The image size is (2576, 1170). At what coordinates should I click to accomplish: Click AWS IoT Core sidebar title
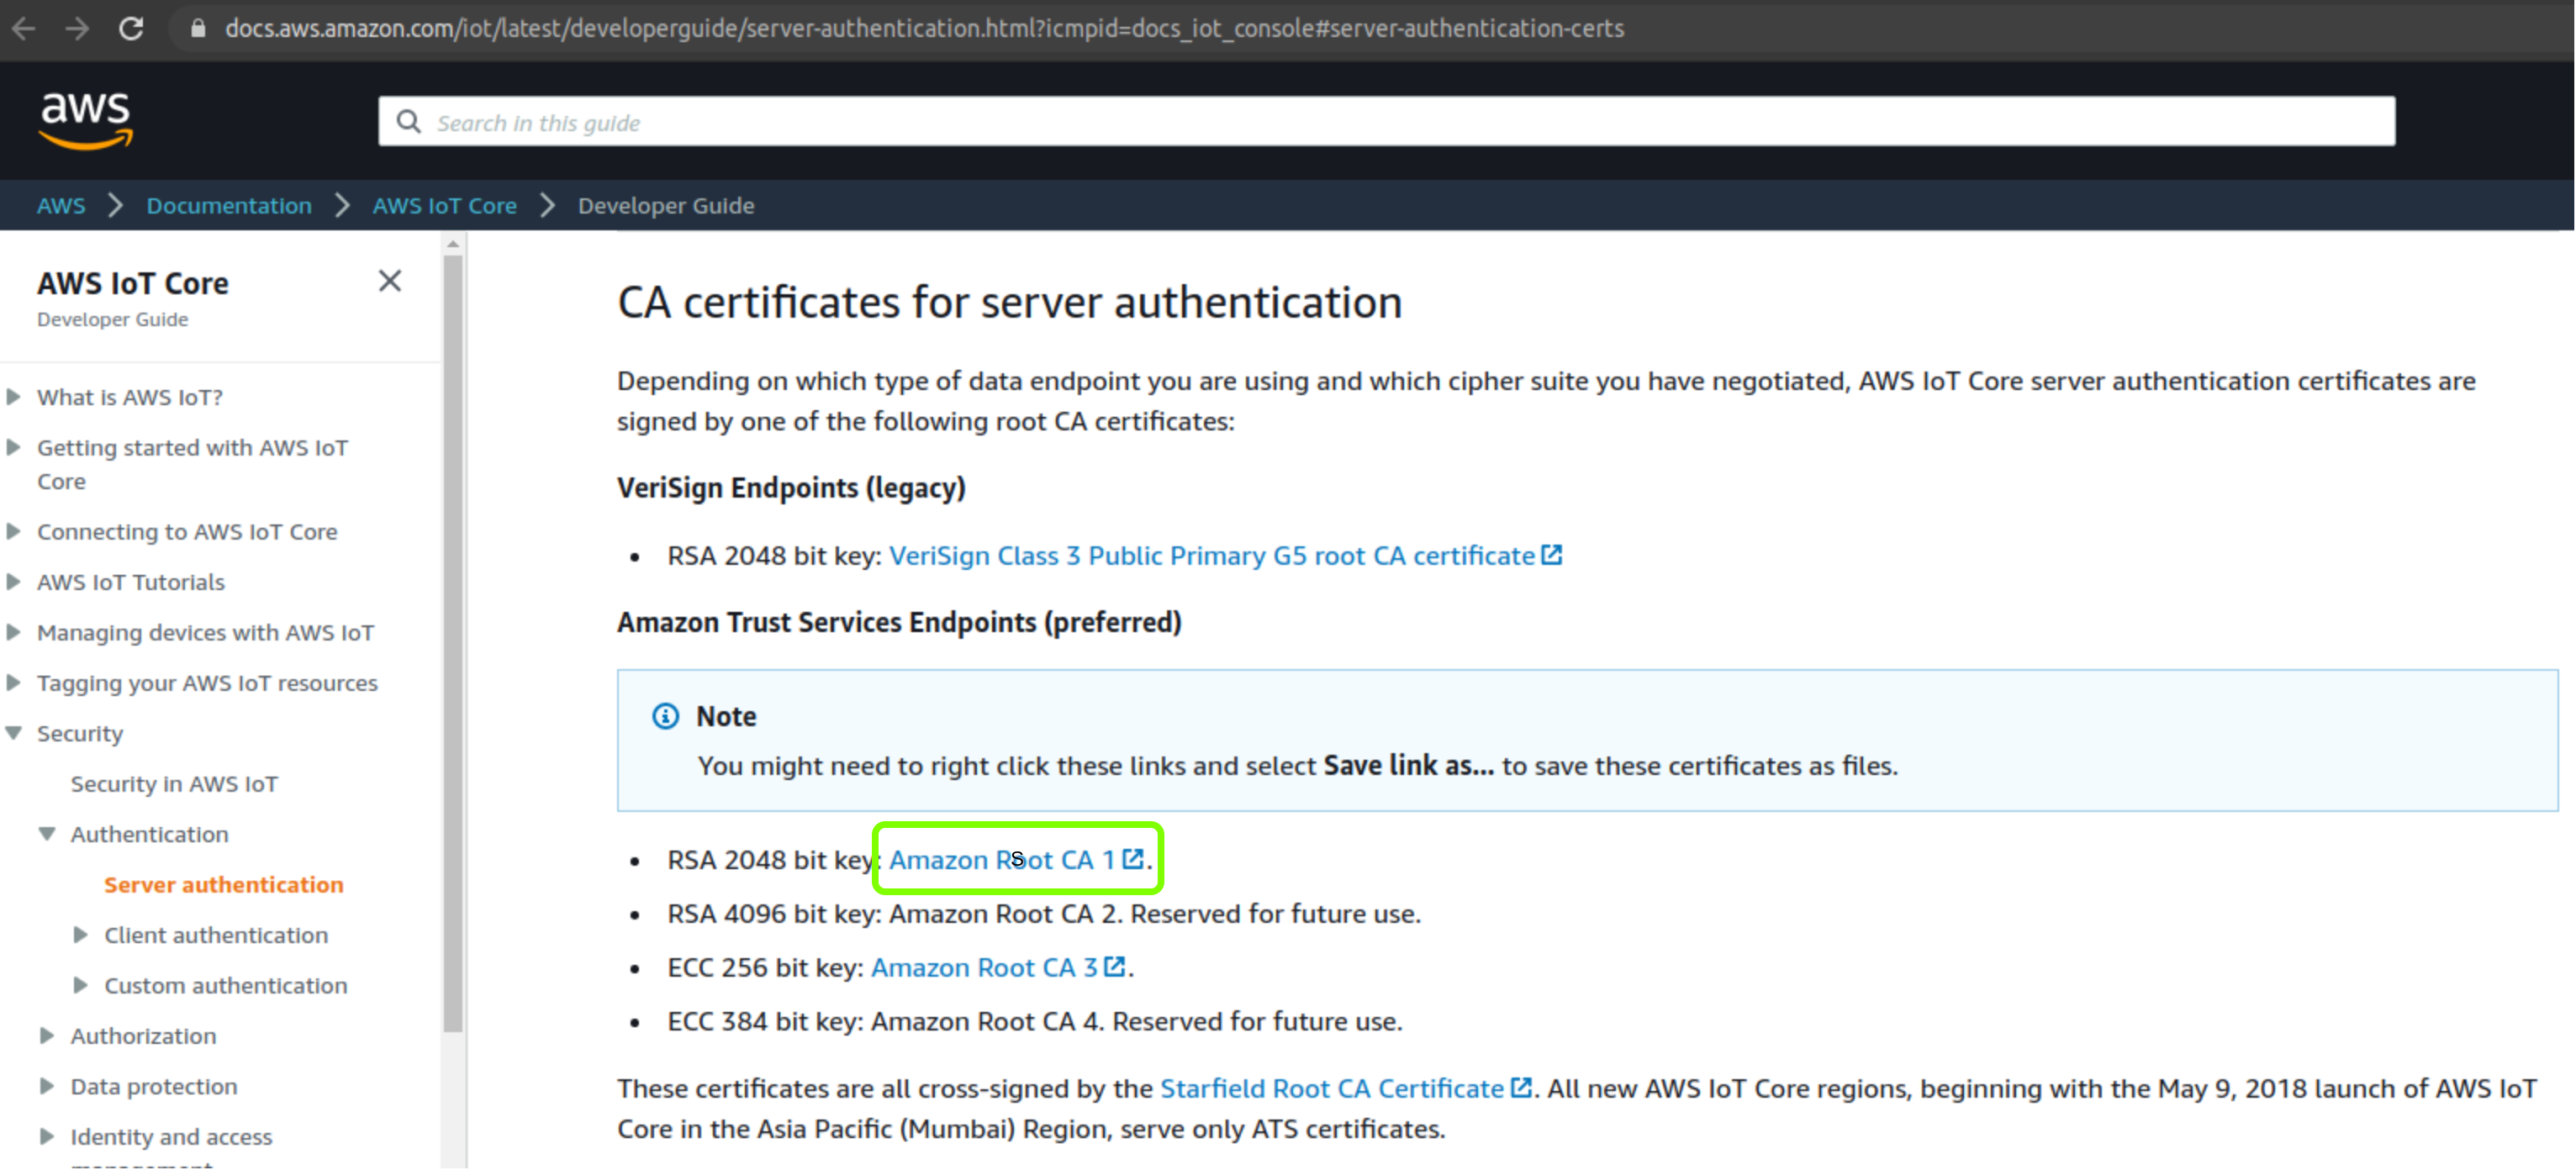click(x=133, y=283)
